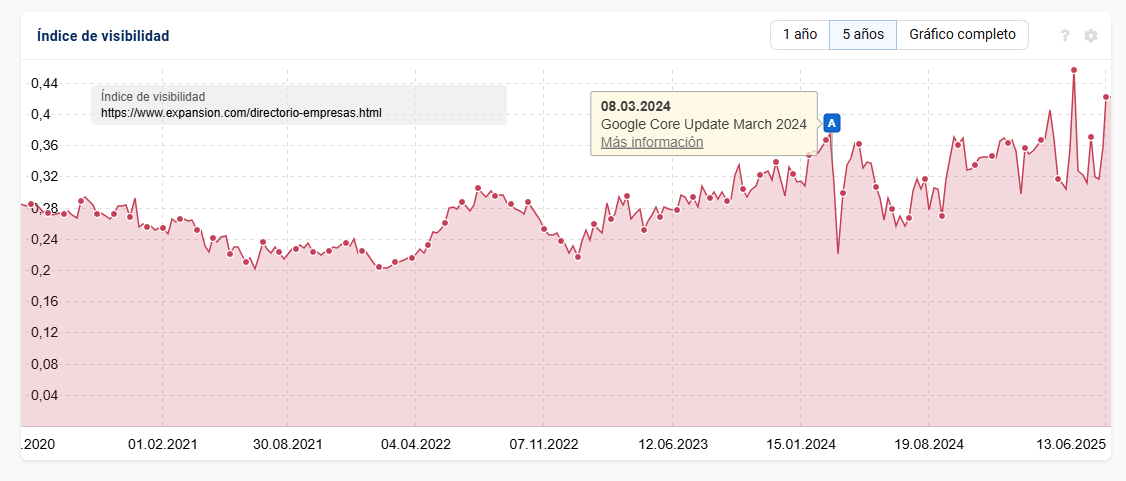Click the tooltip date '08.03.2024'
Image resolution: width=1126 pixels, height=481 pixels.
click(x=635, y=105)
